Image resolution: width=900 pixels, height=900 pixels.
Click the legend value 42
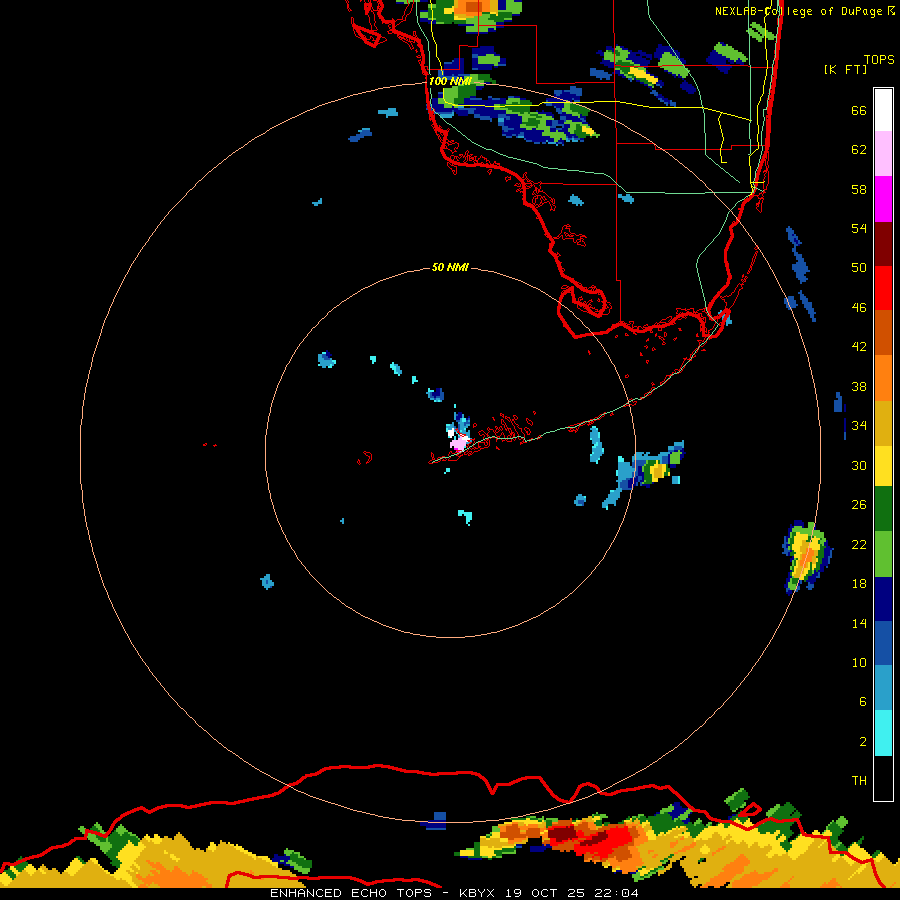[859, 347]
